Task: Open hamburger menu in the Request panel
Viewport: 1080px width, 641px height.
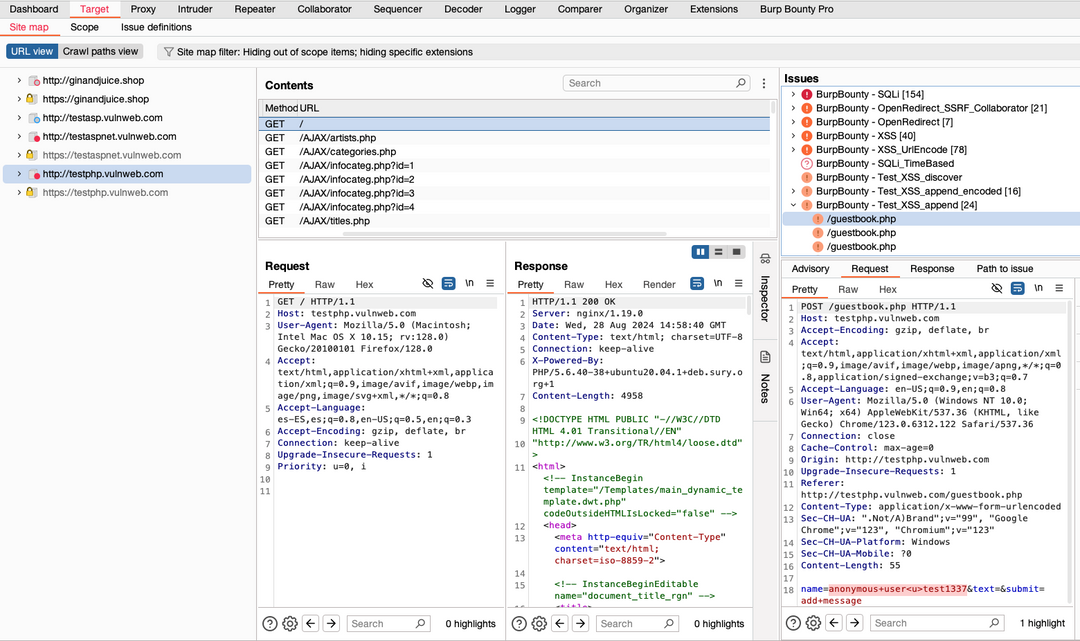Action: coord(490,285)
